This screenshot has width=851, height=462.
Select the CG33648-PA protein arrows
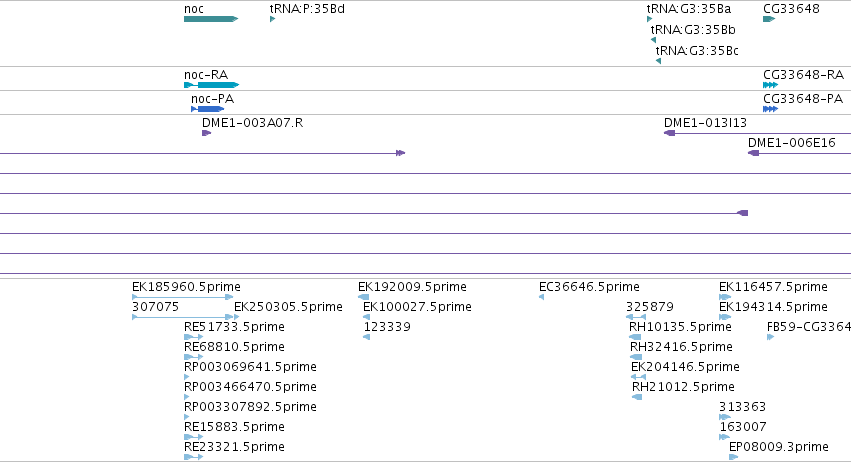tap(770, 109)
